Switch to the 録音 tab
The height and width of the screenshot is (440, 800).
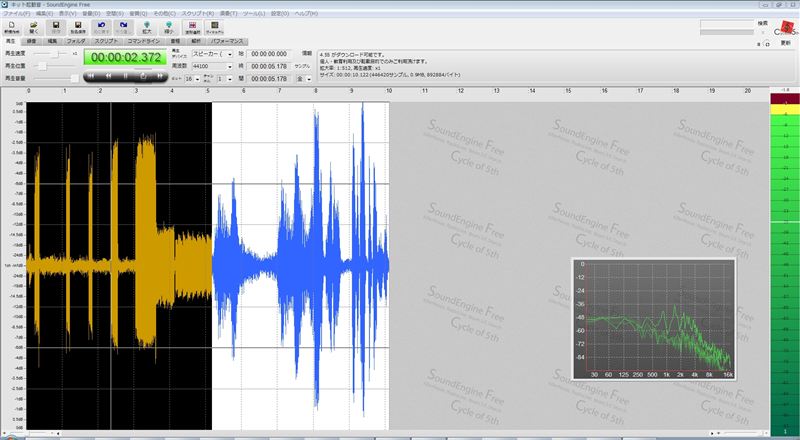(31, 41)
